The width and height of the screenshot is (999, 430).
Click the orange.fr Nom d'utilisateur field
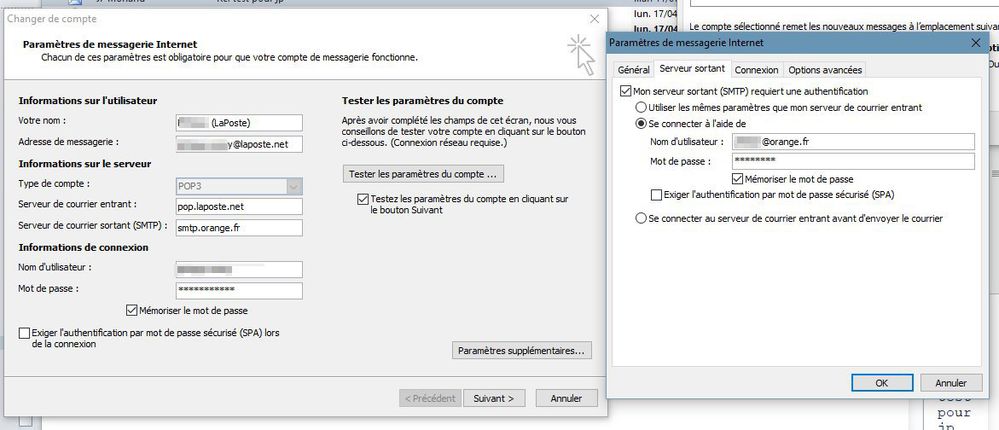(854, 142)
